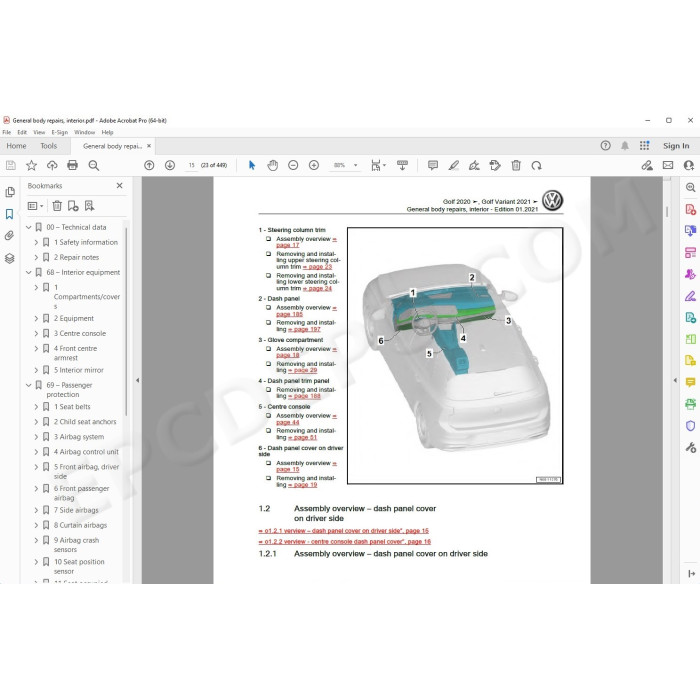Click the Delete page trash icon in toolbar
The width and height of the screenshot is (700, 700).
click(x=516, y=166)
